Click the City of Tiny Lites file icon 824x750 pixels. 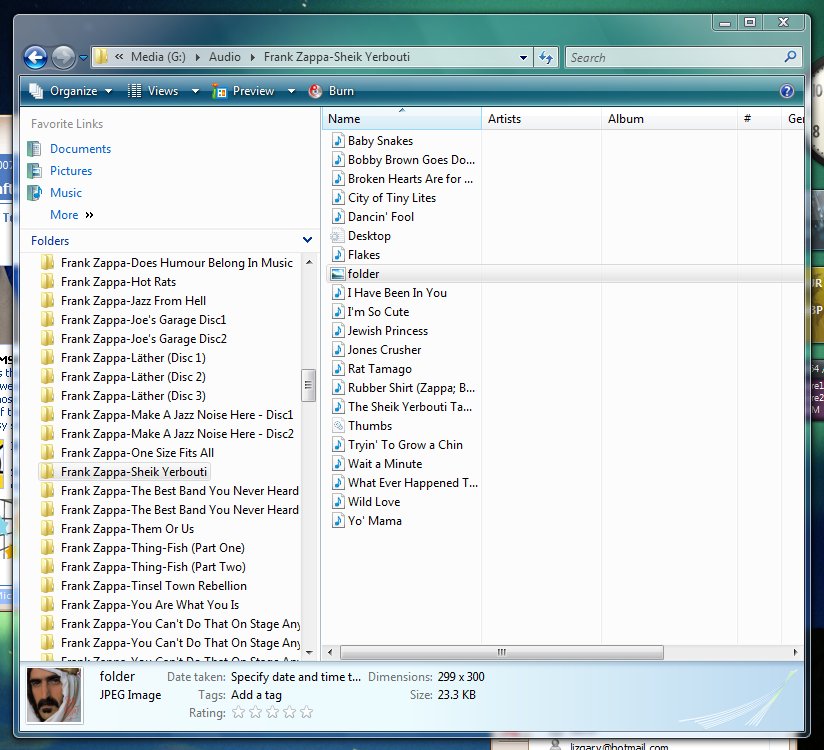[x=338, y=198]
